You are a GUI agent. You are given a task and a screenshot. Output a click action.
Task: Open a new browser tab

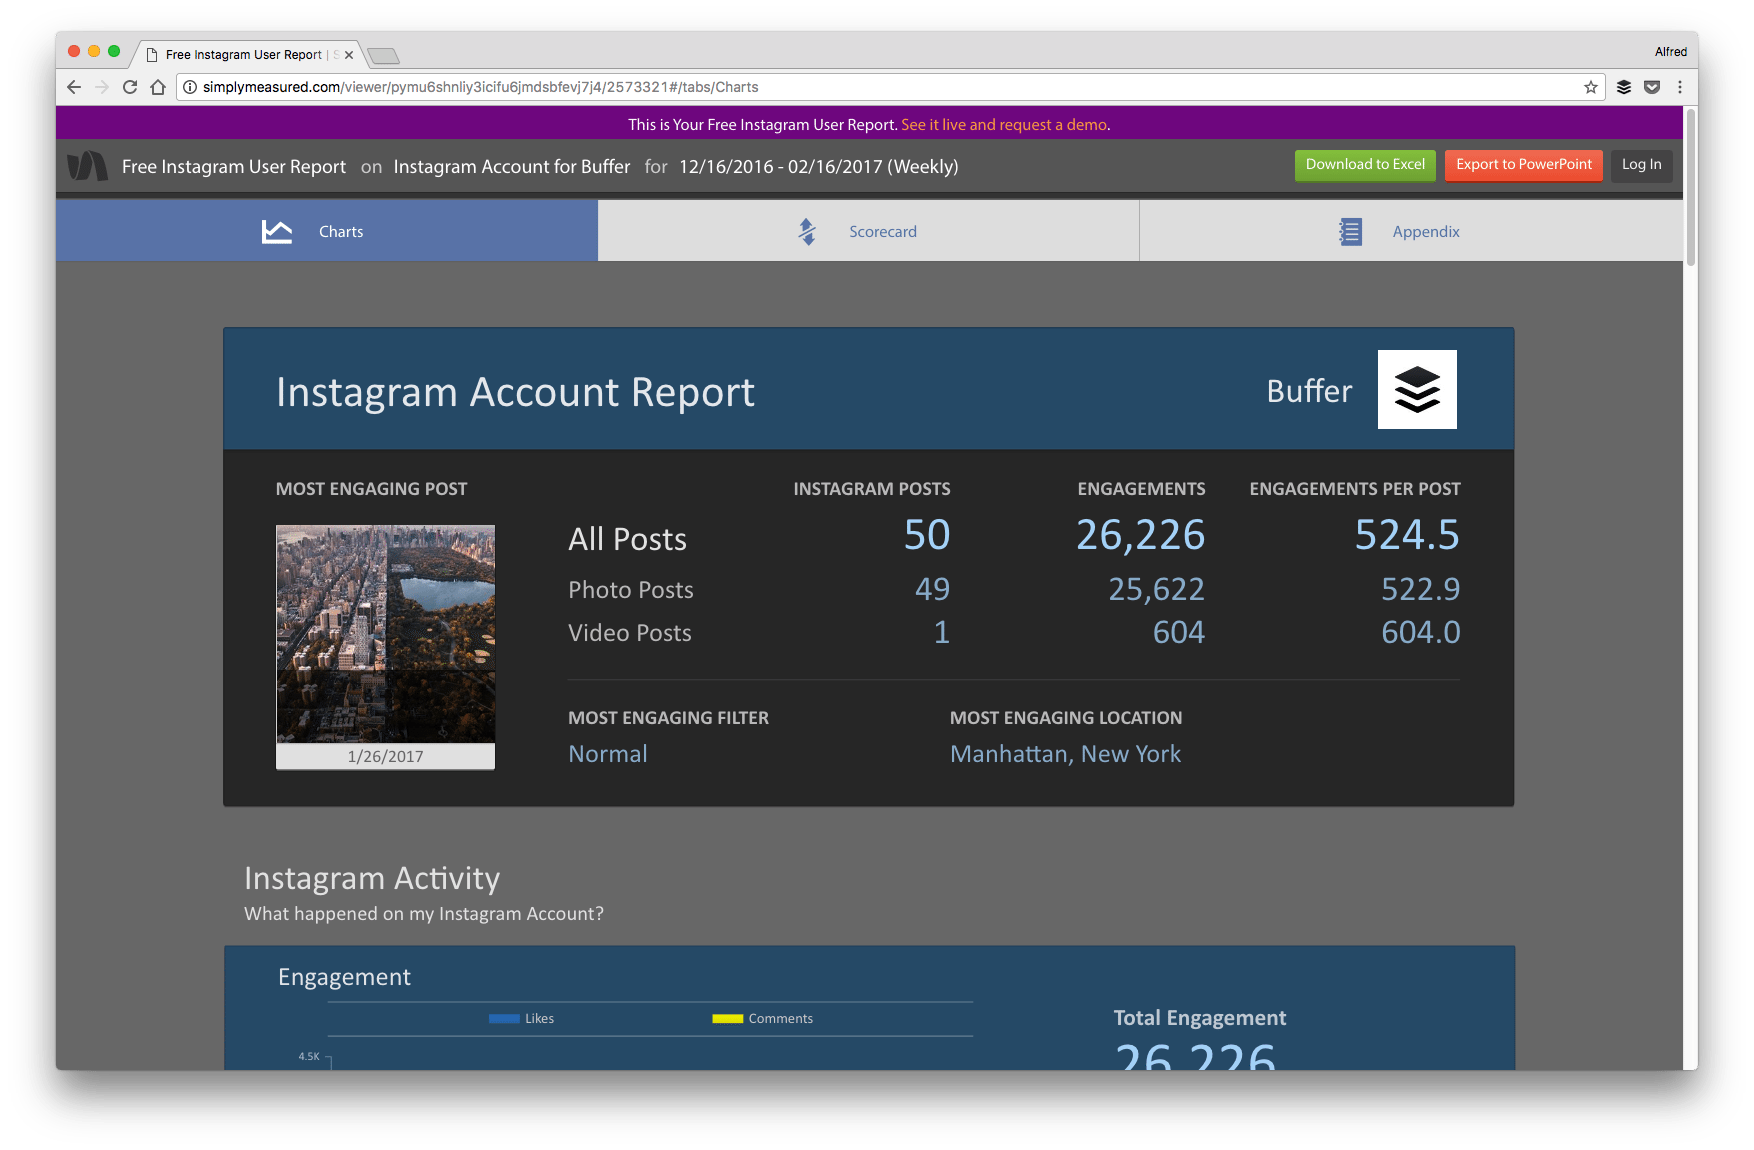(383, 55)
